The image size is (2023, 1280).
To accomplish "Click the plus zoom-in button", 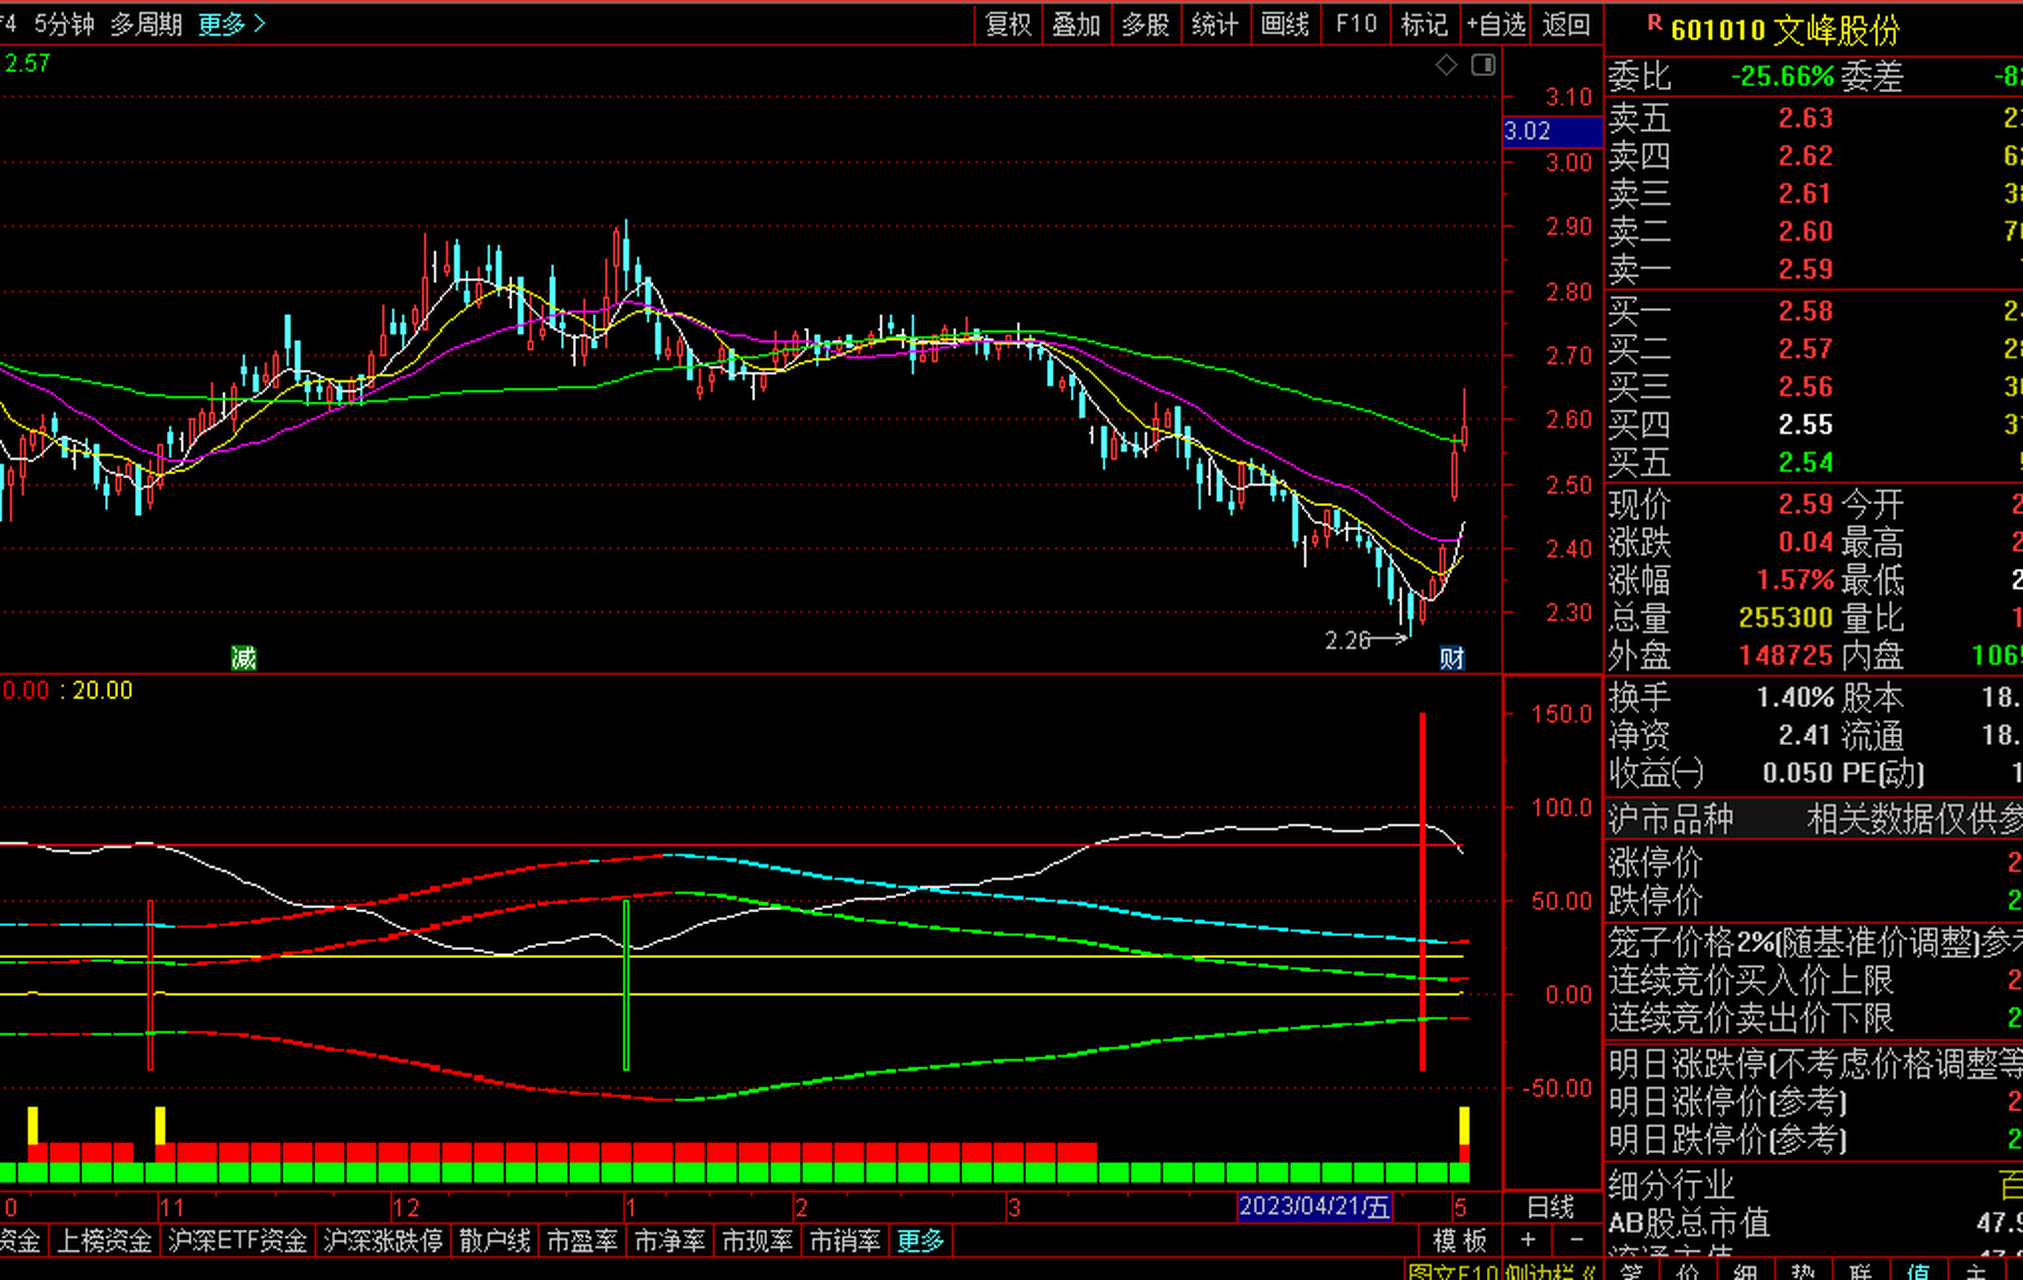I will 1528,1240.
